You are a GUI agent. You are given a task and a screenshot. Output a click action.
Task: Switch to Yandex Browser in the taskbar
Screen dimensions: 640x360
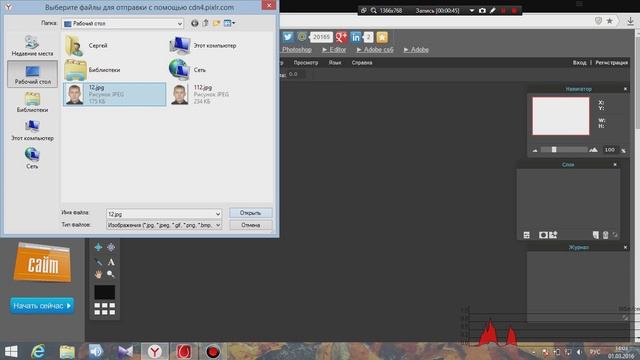(x=155, y=351)
